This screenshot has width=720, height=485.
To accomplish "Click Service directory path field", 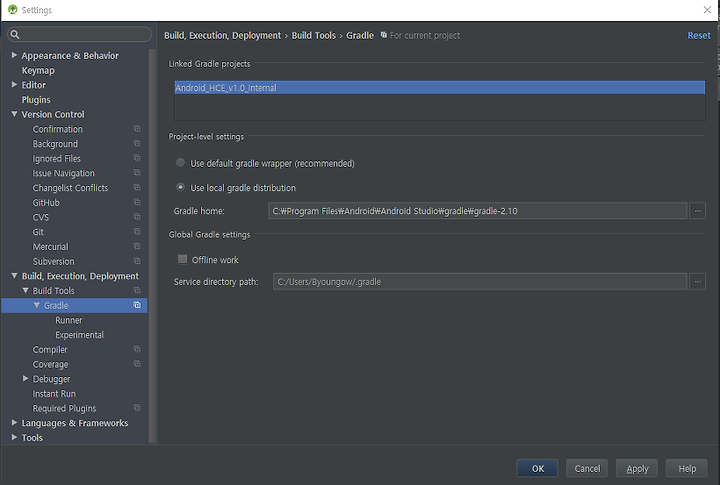I will click(480, 282).
